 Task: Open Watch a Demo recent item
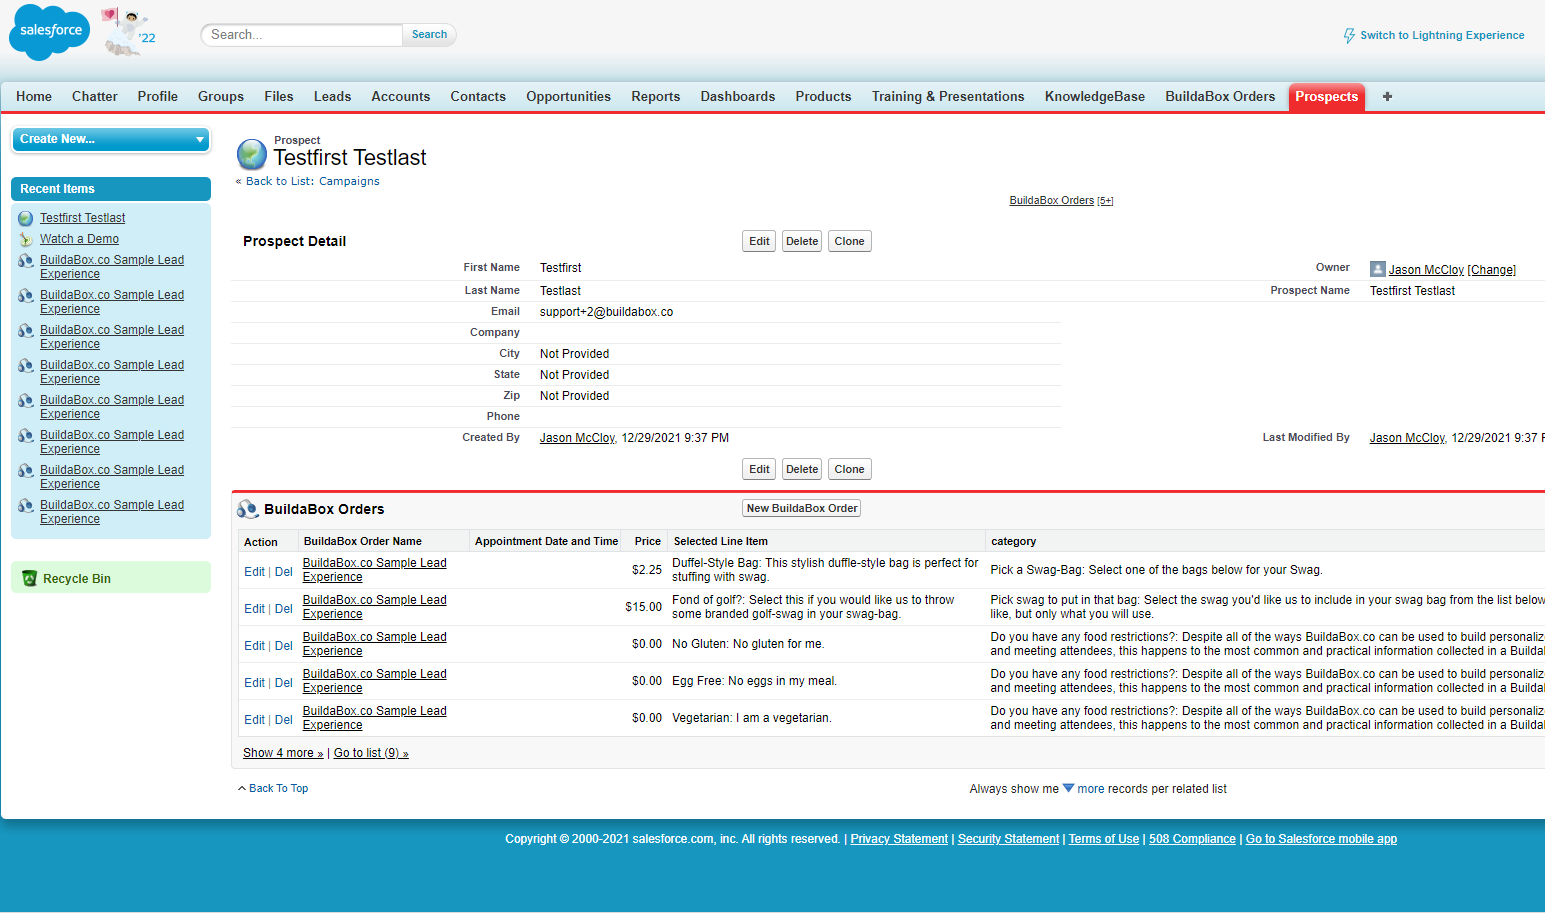[79, 239]
